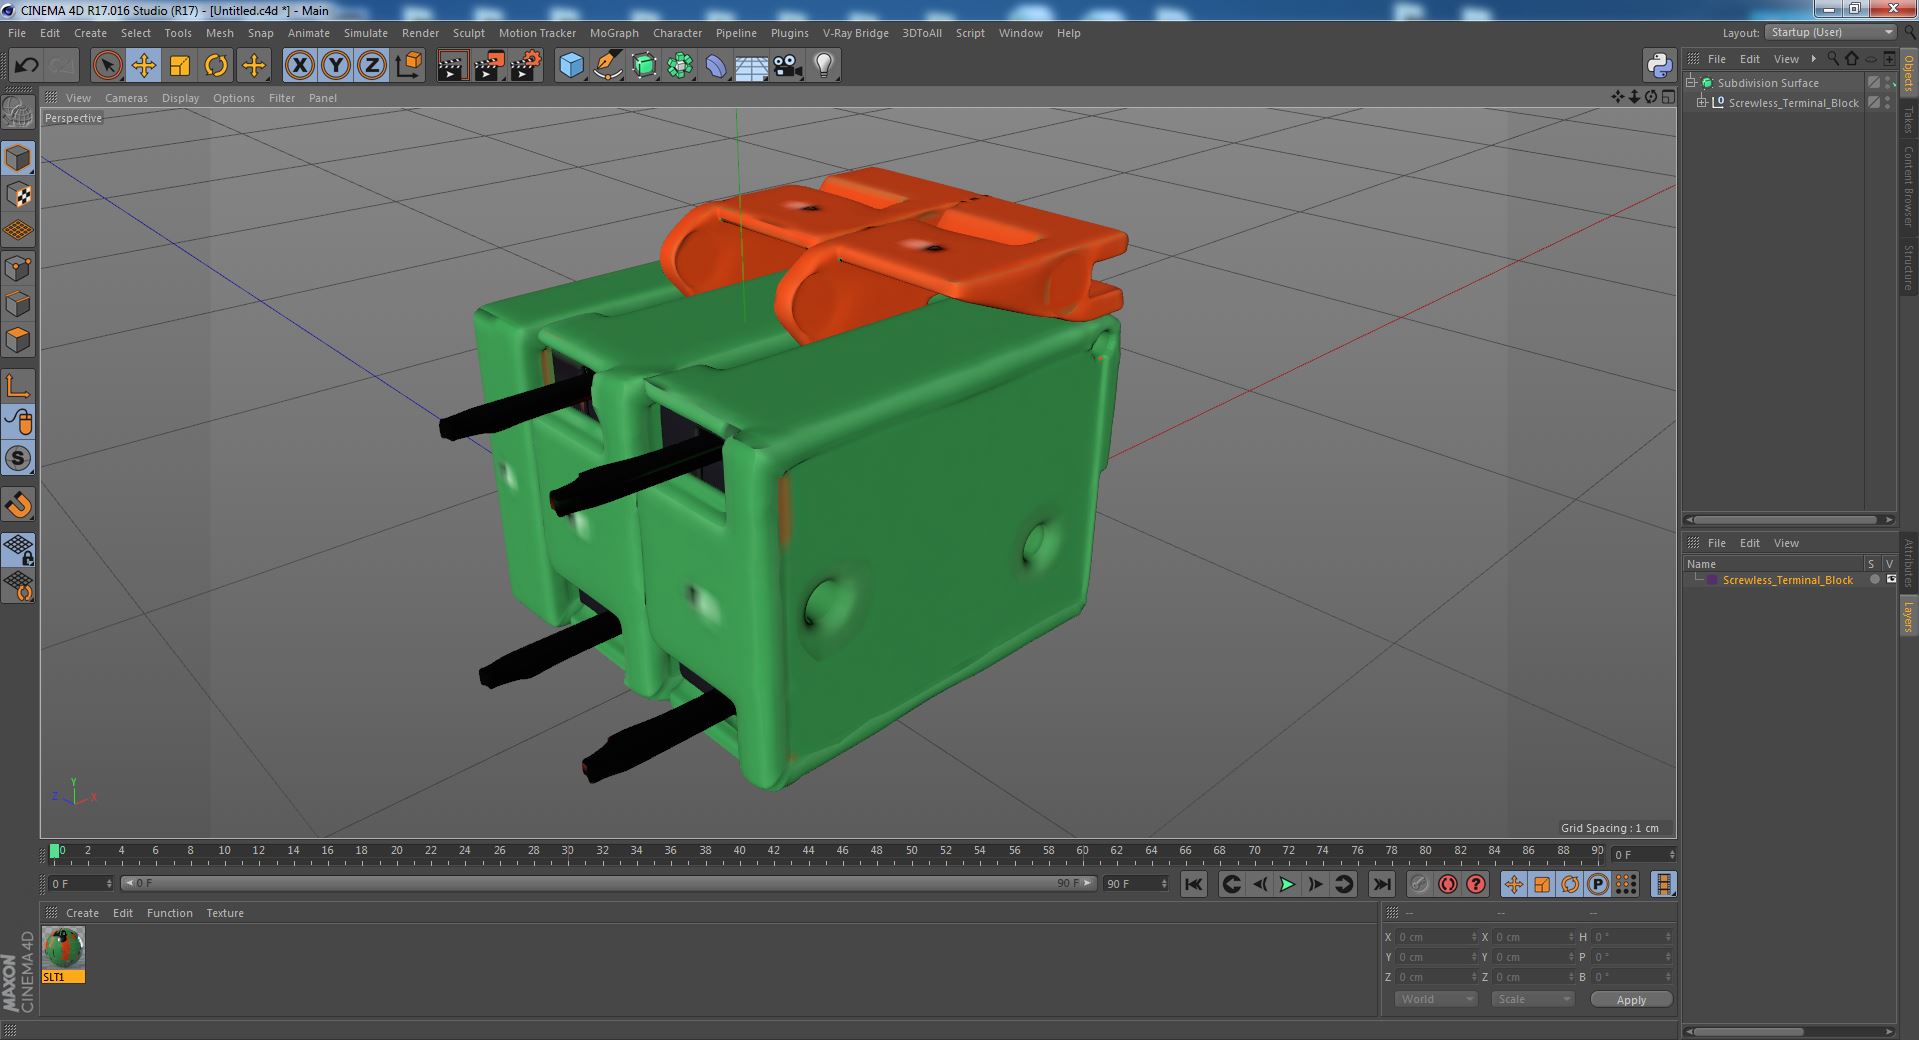1919x1040 pixels.
Task: Toggle Enable Snap magnet
Action: click(18, 504)
